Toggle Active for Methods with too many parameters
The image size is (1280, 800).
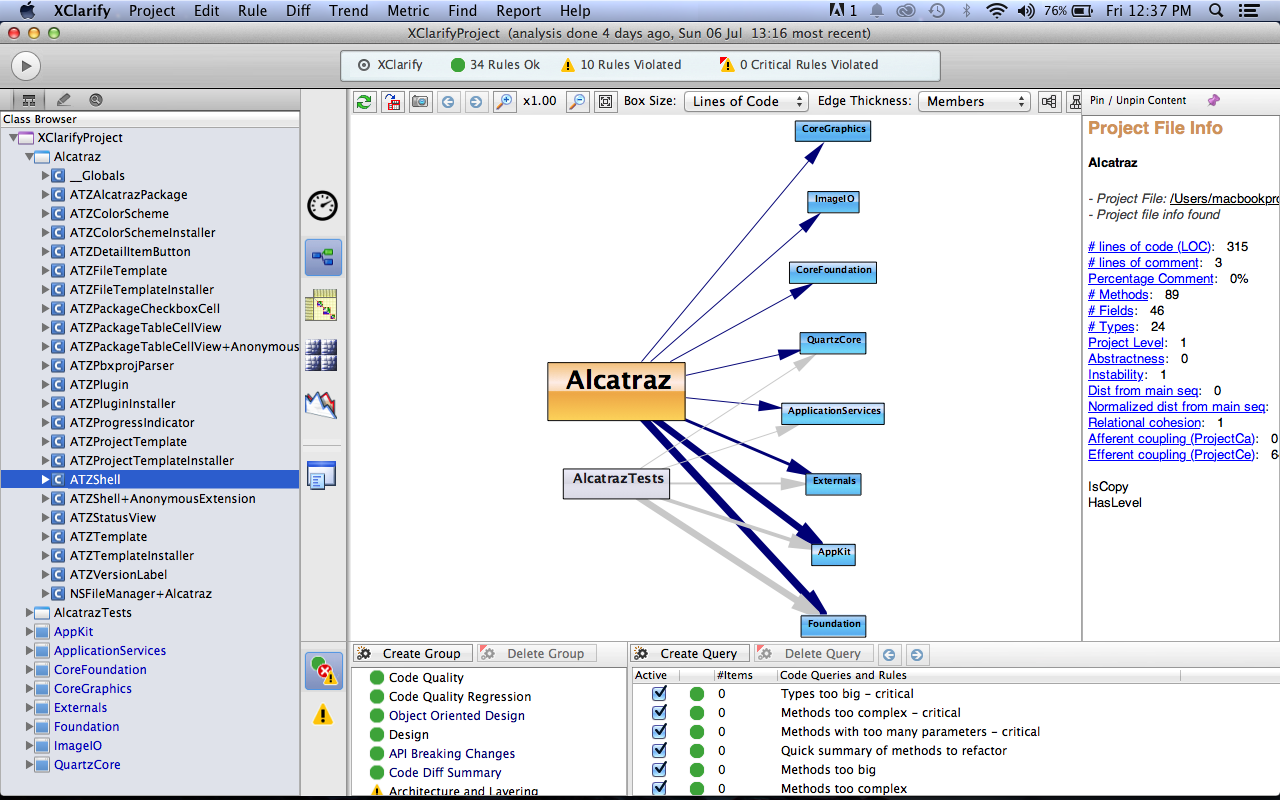pyautogui.click(x=659, y=731)
